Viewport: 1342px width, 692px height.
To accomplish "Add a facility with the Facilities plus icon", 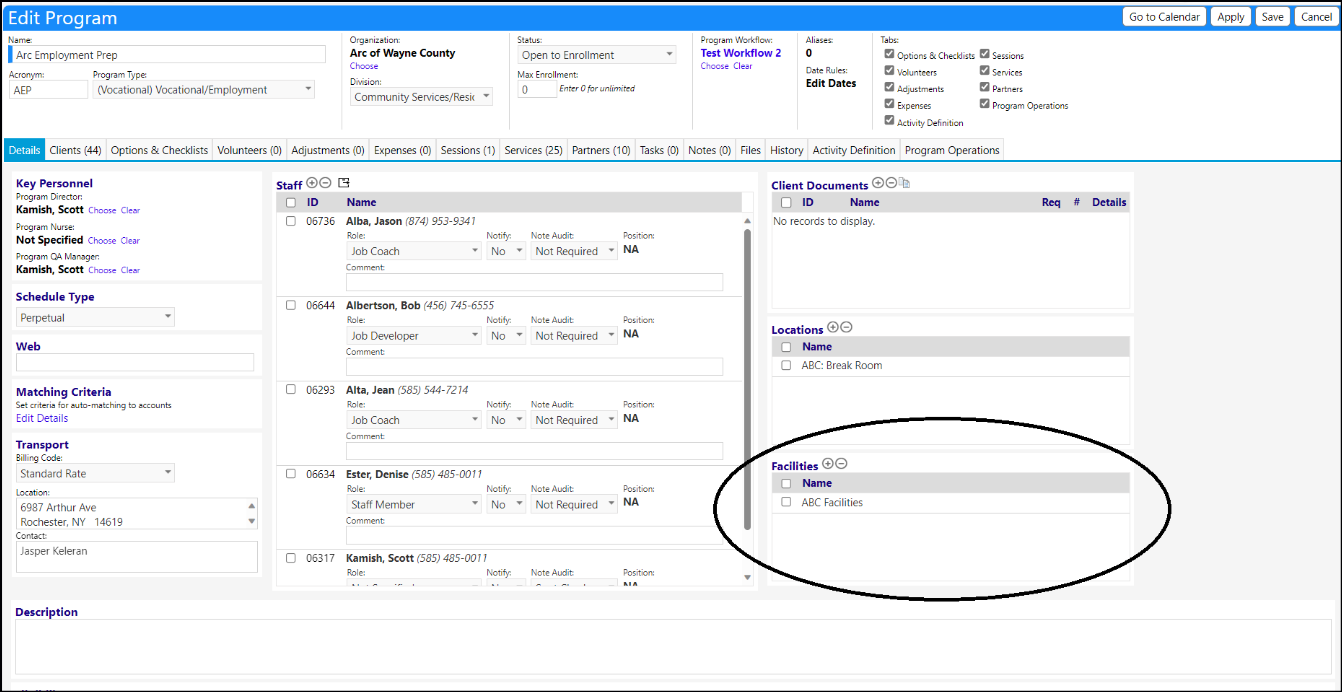I will point(828,464).
